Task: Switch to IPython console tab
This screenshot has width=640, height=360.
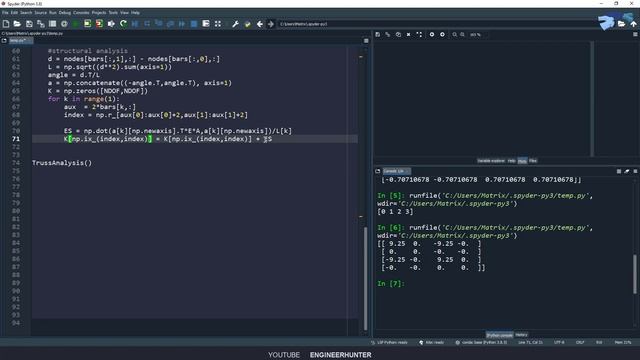Action: [499, 335]
